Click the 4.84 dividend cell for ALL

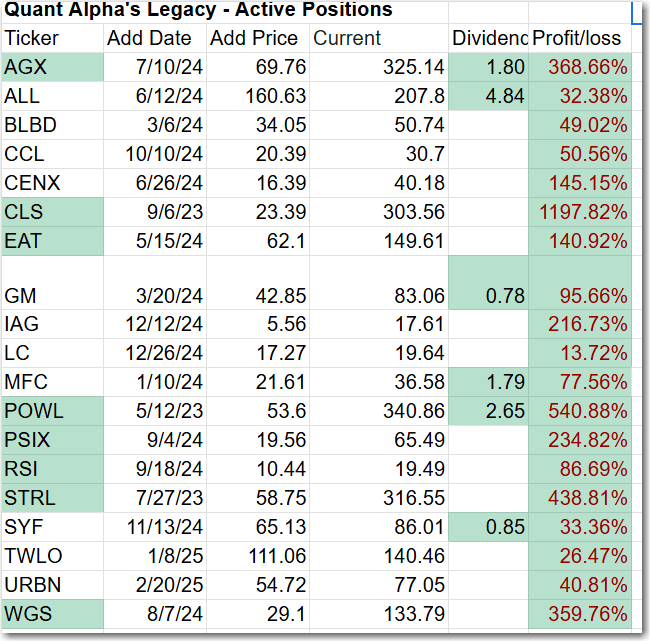coord(489,97)
